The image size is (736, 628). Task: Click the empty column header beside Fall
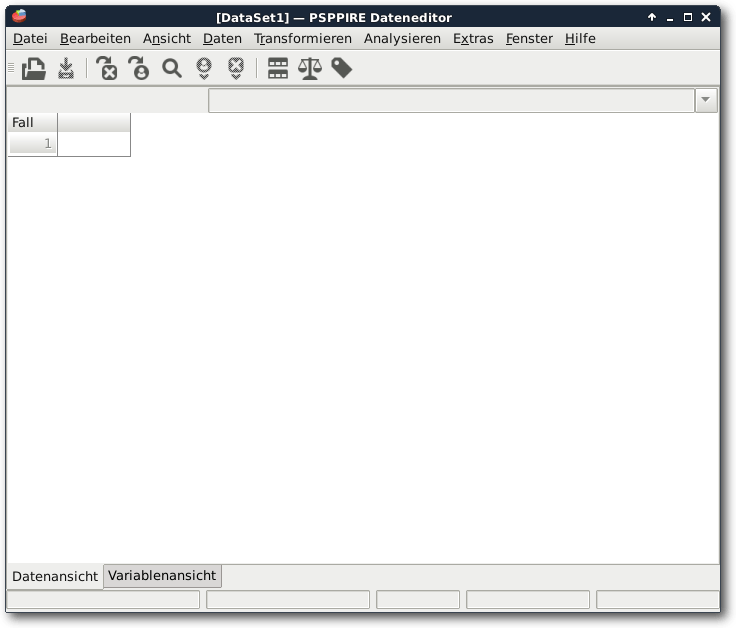tap(93, 123)
